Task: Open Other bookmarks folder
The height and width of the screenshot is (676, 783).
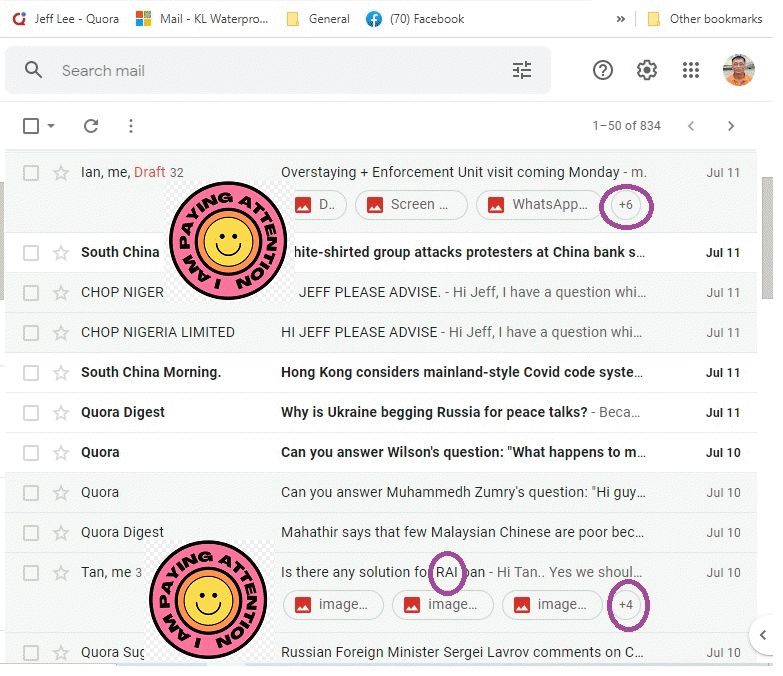Action: (x=704, y=19)
